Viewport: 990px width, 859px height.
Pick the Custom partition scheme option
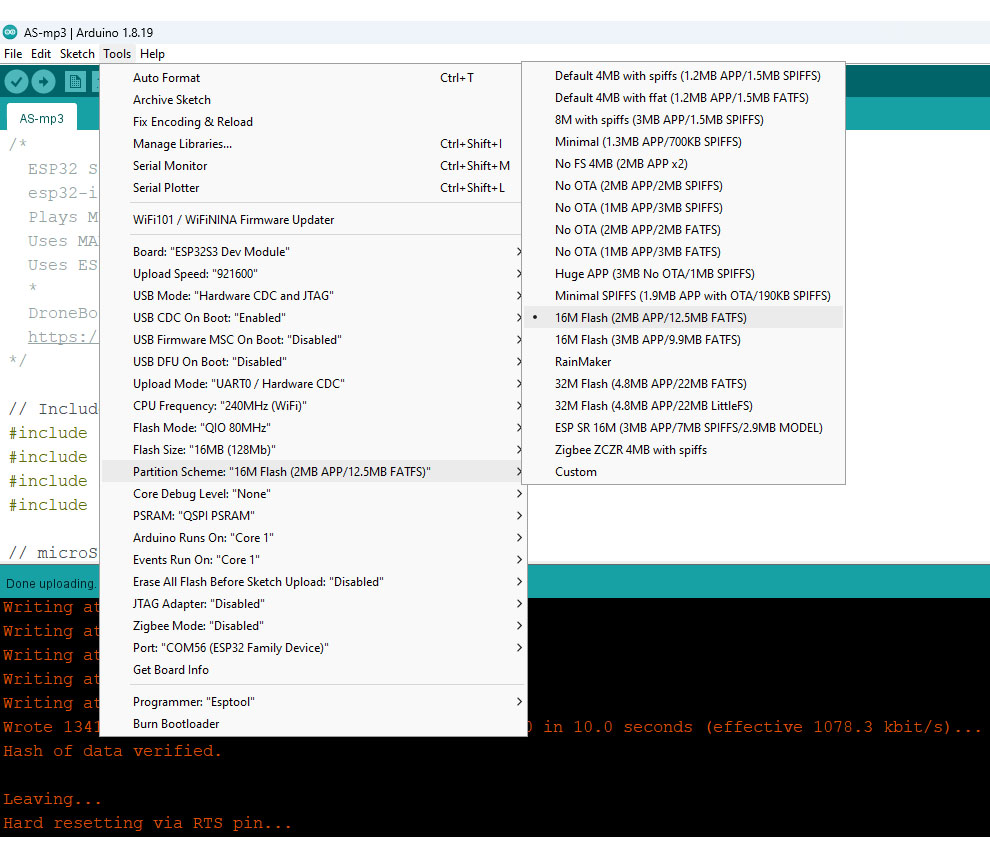click(x=576, y=472)
